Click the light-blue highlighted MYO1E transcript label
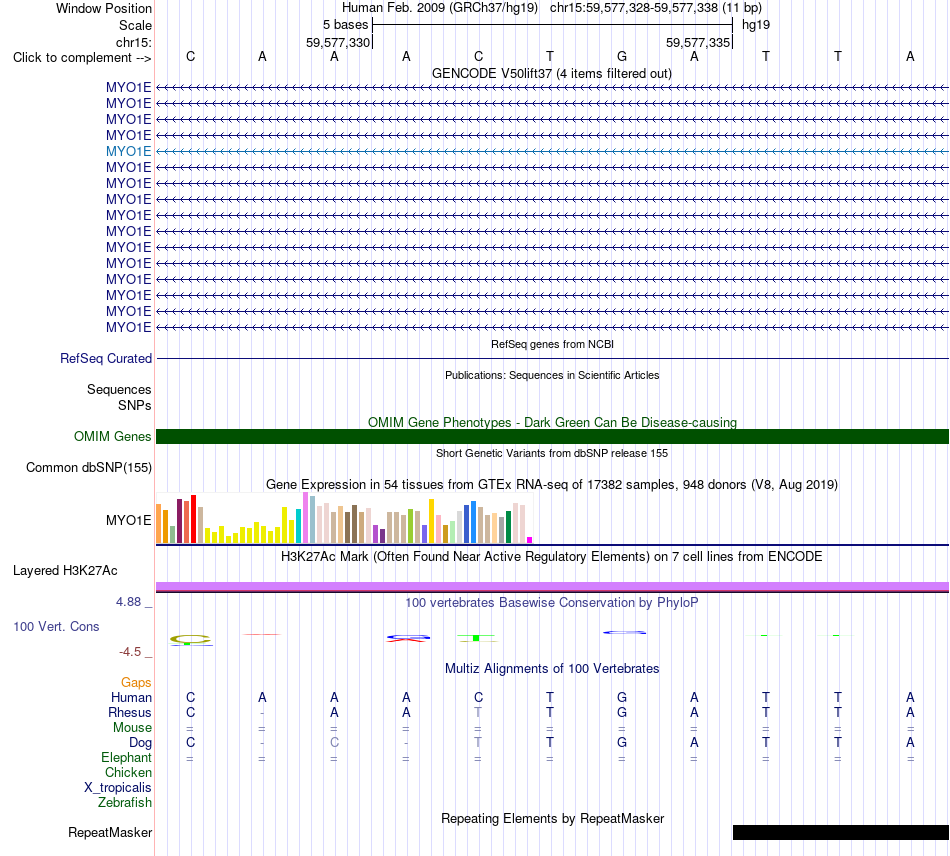Screen dimensions: 950x856 tap(128, 151)
